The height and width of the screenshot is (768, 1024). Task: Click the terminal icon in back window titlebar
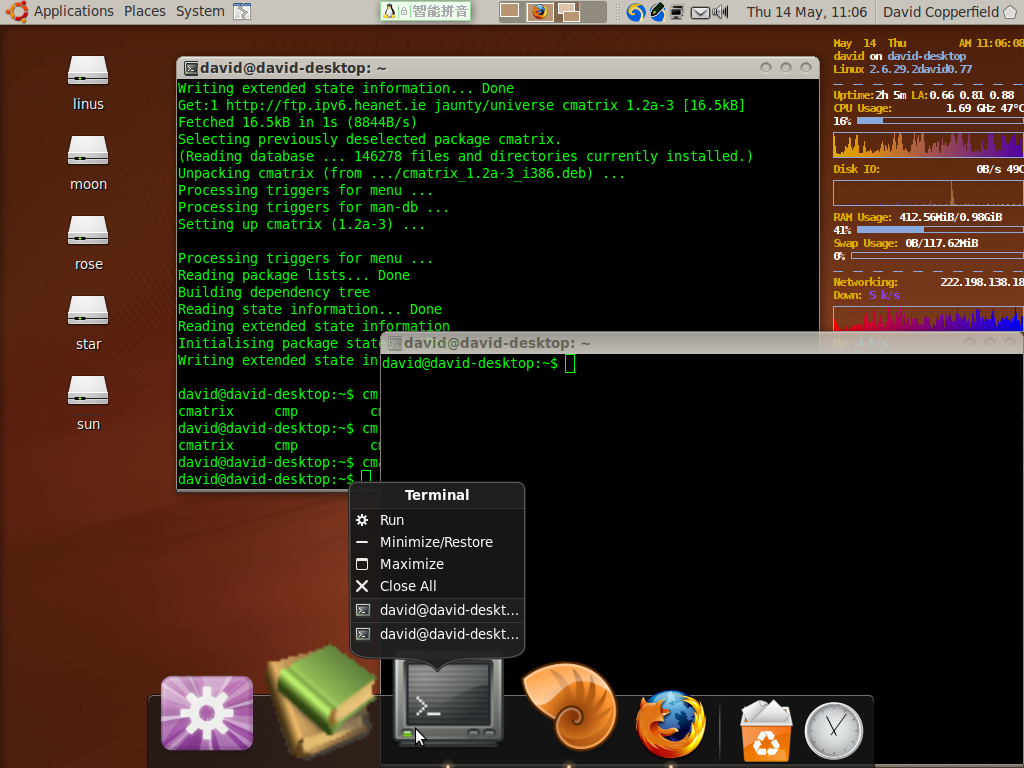click(x=191, y=68)
